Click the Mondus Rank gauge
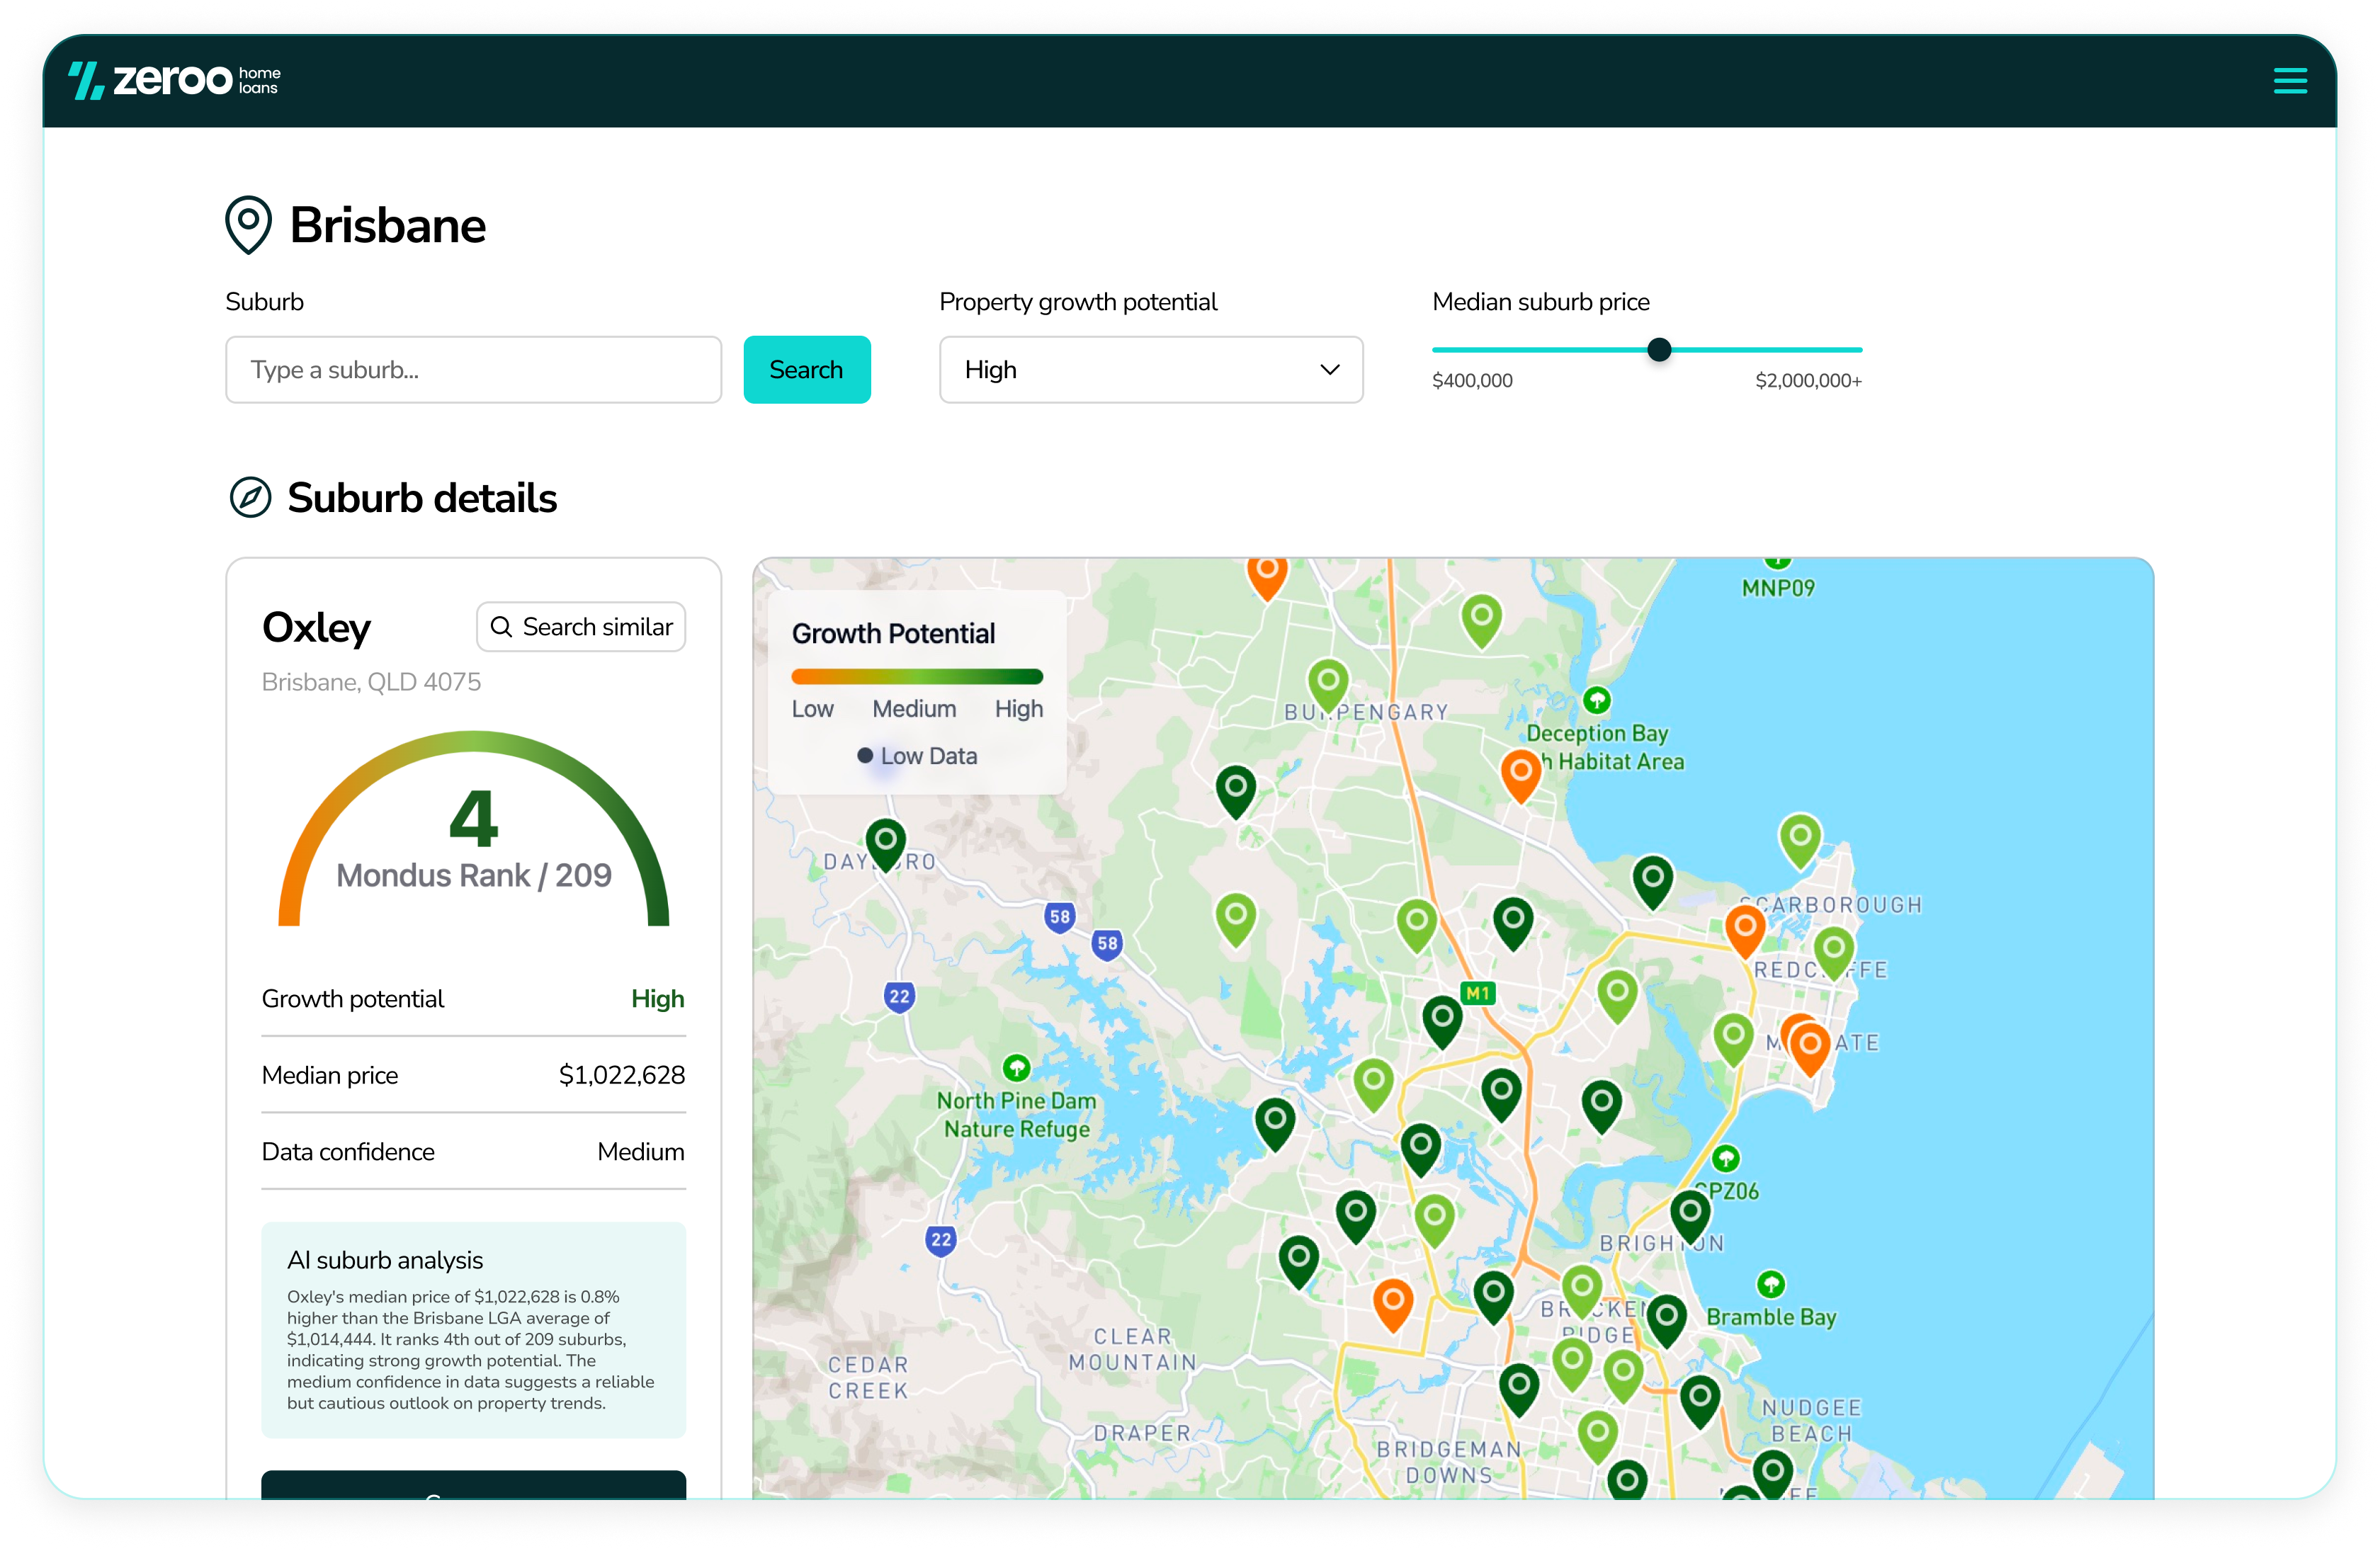The height and width of the screenshot is (1551, 2380). click(473, 830)
